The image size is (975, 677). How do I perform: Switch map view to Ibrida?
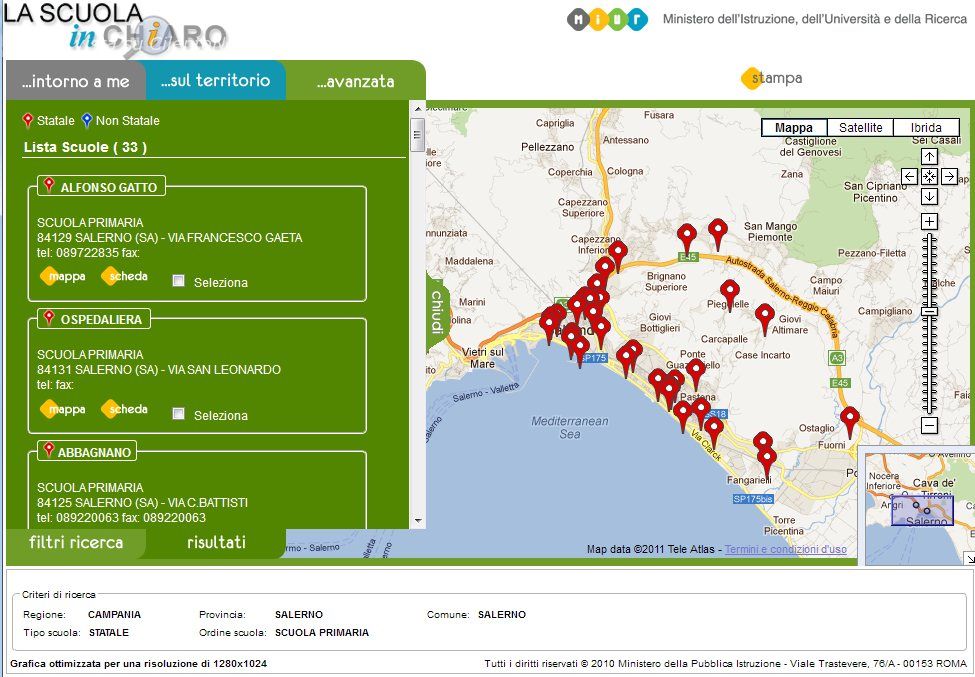926,128
